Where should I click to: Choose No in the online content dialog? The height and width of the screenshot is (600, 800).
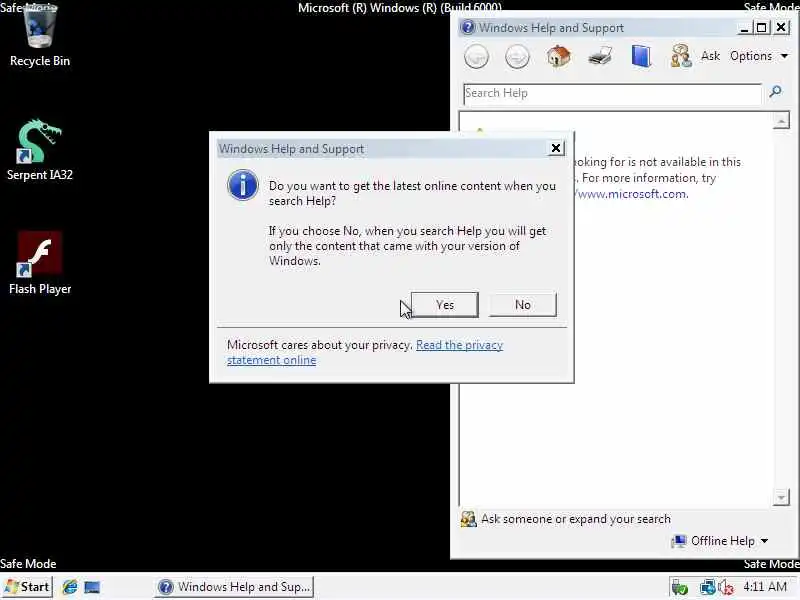(522, 305)
